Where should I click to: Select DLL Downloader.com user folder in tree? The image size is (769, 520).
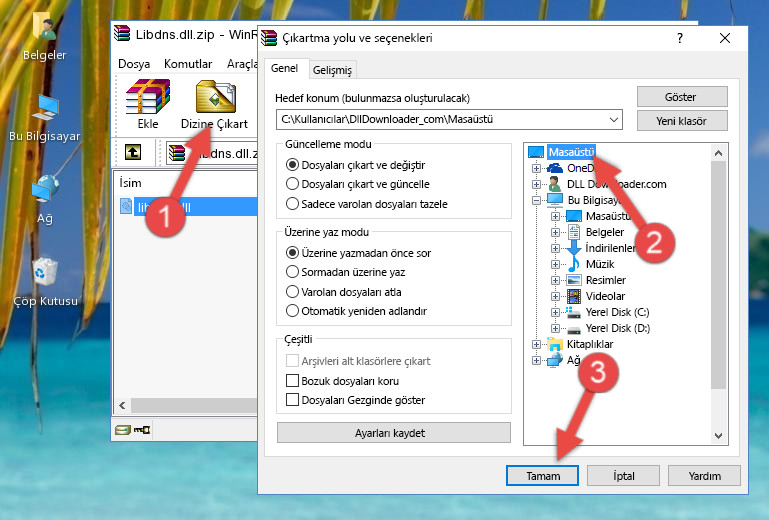(616, 184)
